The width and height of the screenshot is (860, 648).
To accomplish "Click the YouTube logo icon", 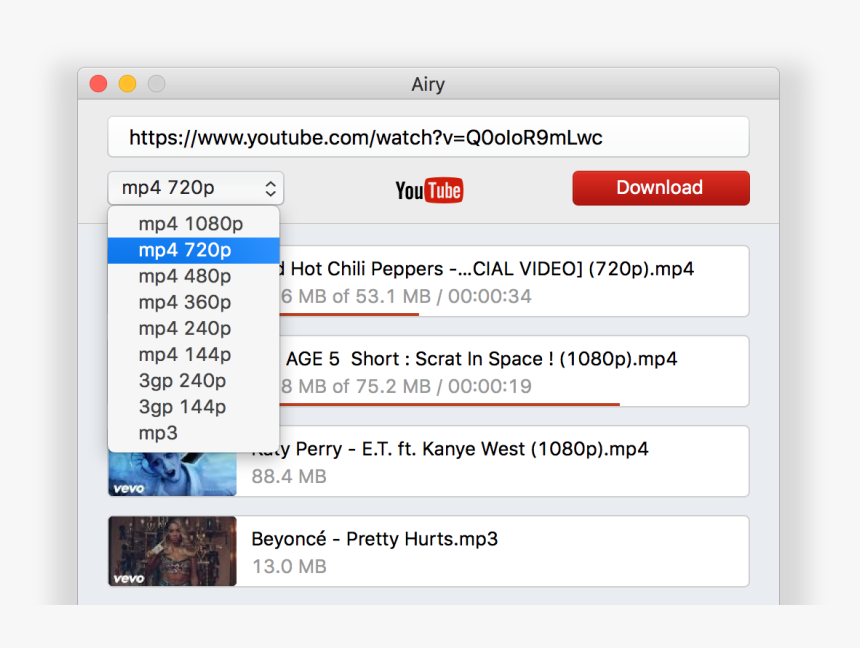I will click(429, 190).
